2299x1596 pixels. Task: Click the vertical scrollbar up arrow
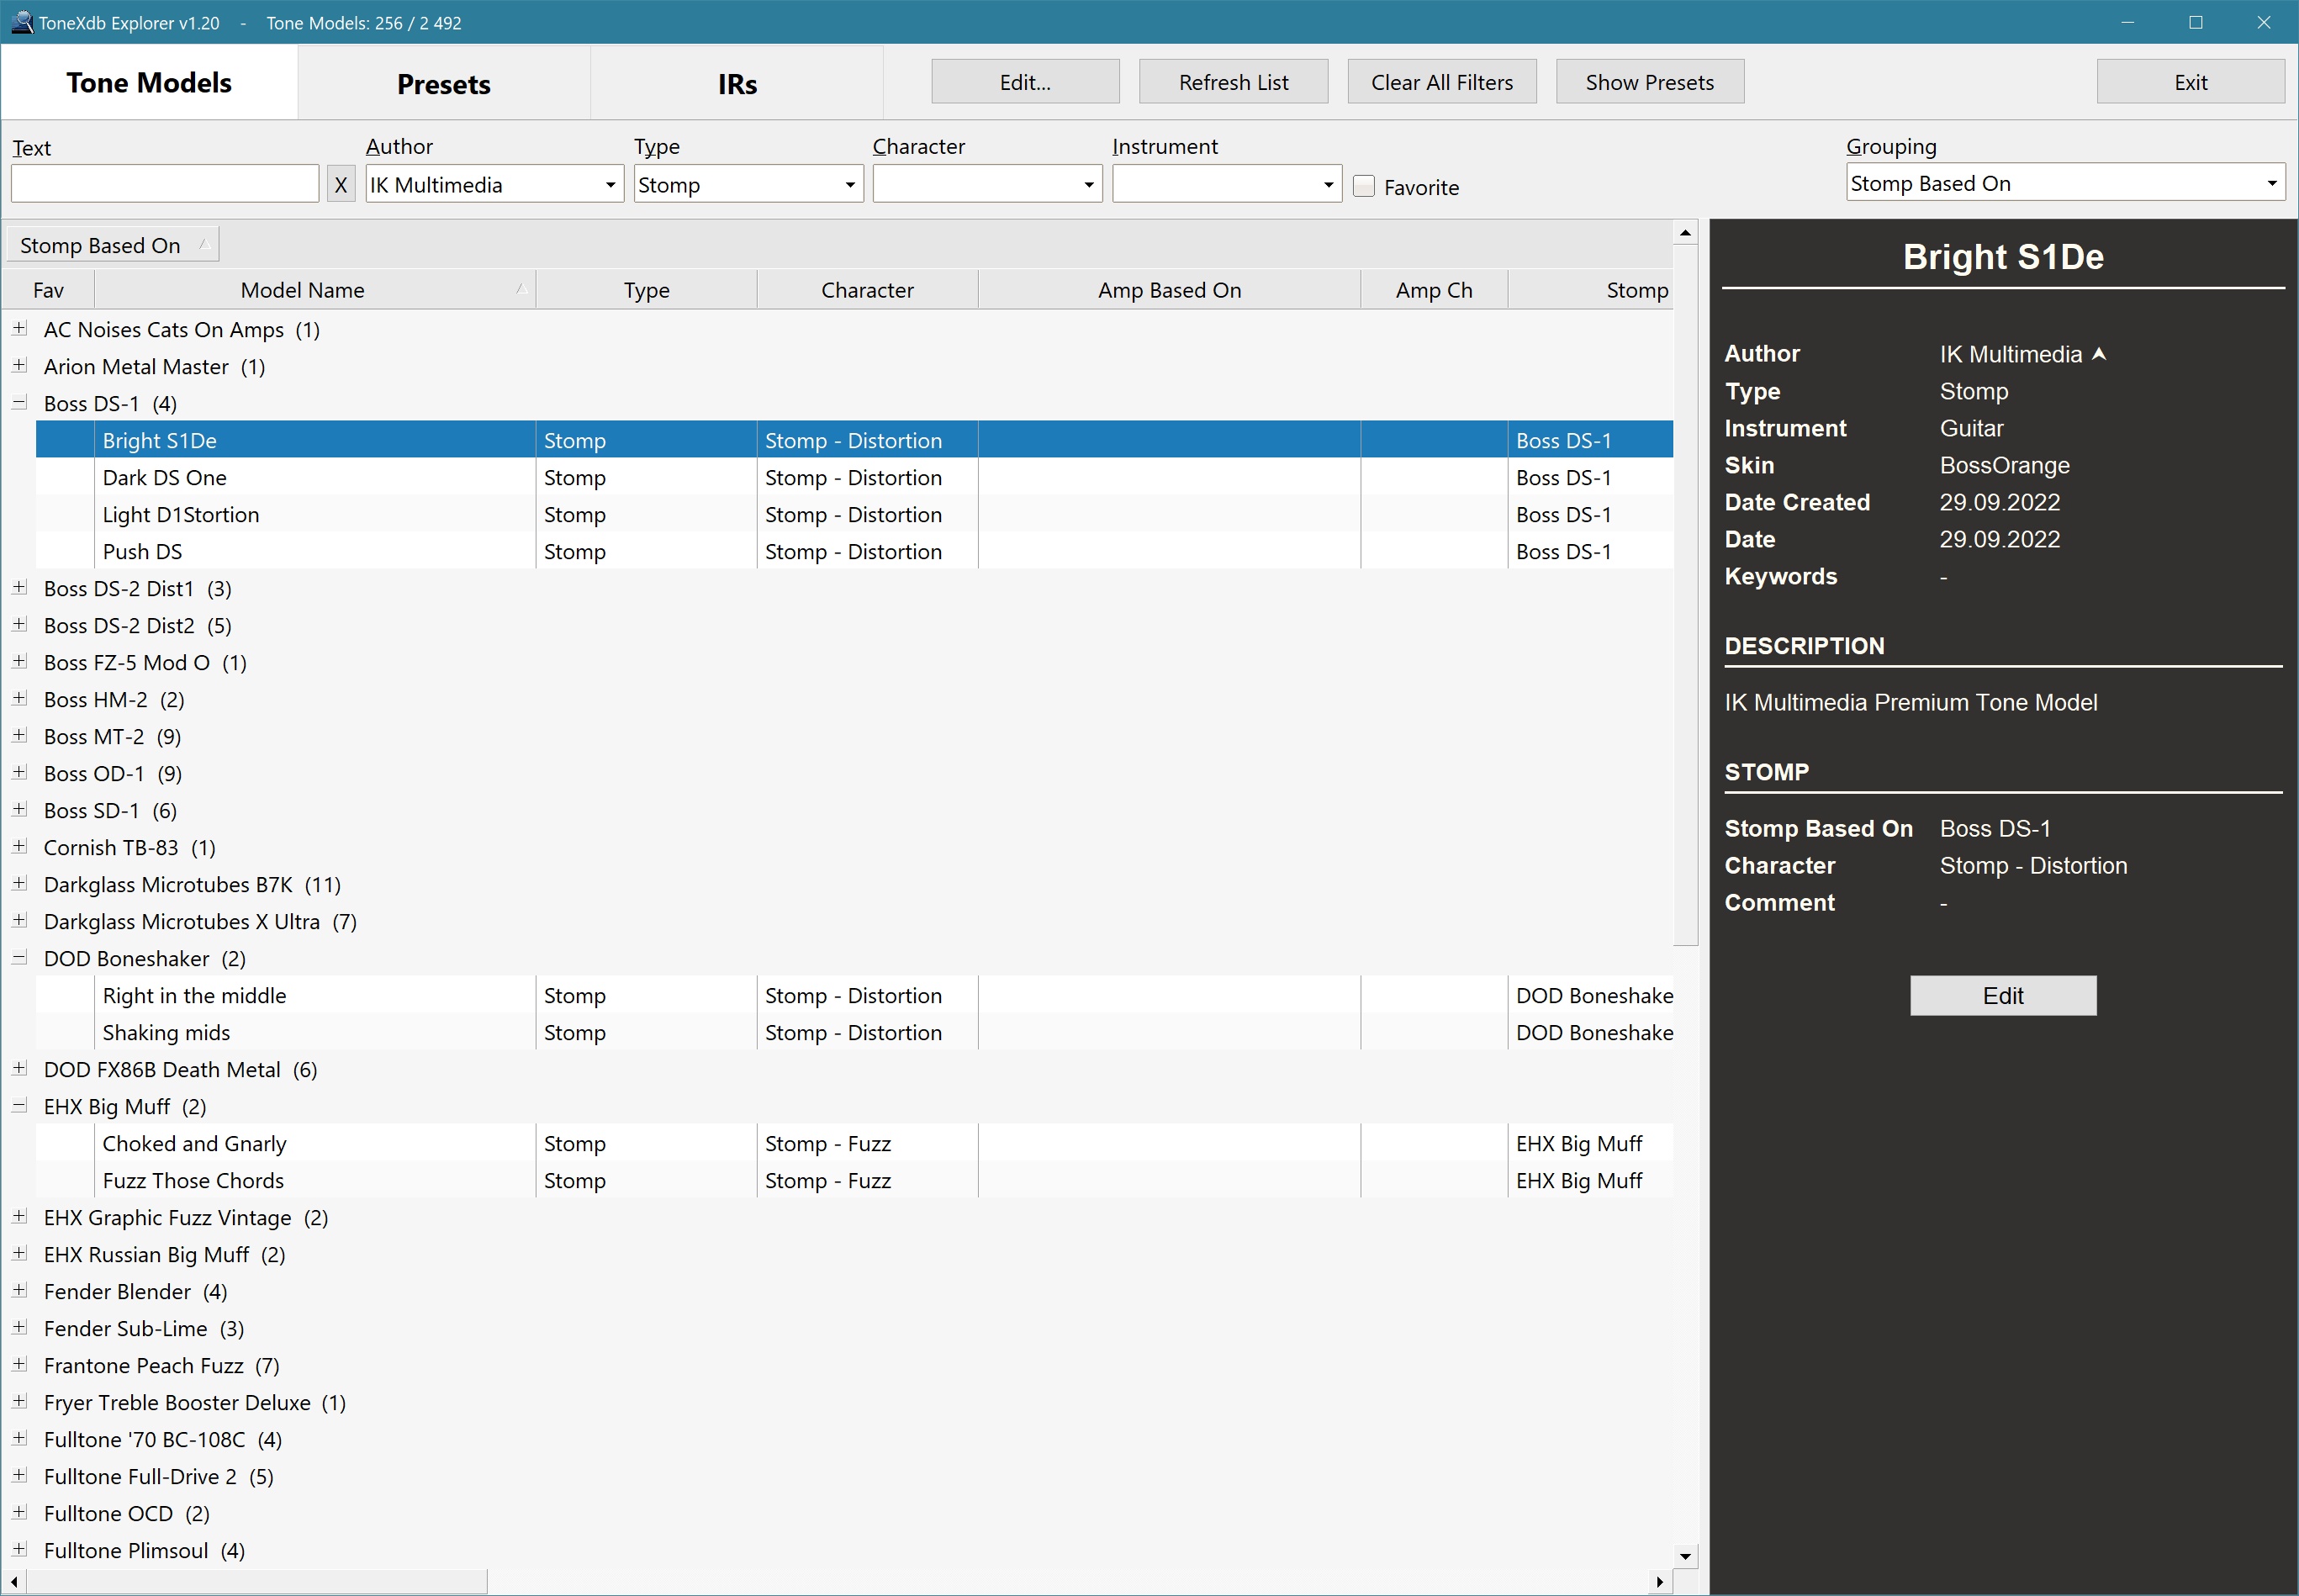(x=1685, y=233)
